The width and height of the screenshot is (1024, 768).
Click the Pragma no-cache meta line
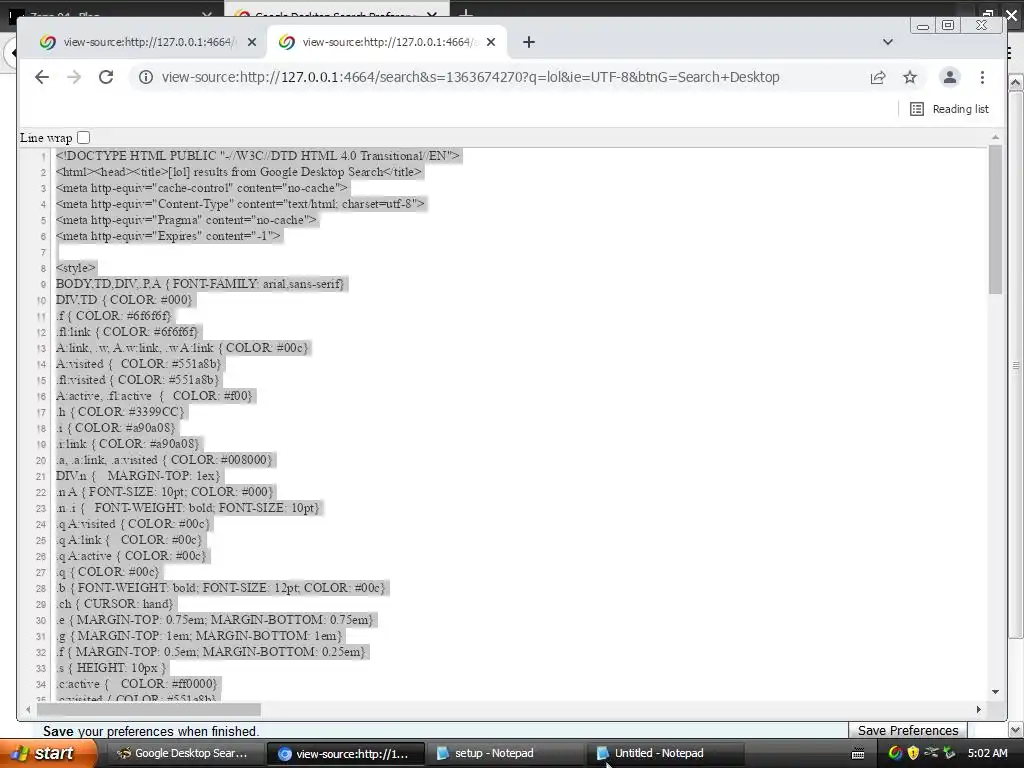[x=187, y=219]
